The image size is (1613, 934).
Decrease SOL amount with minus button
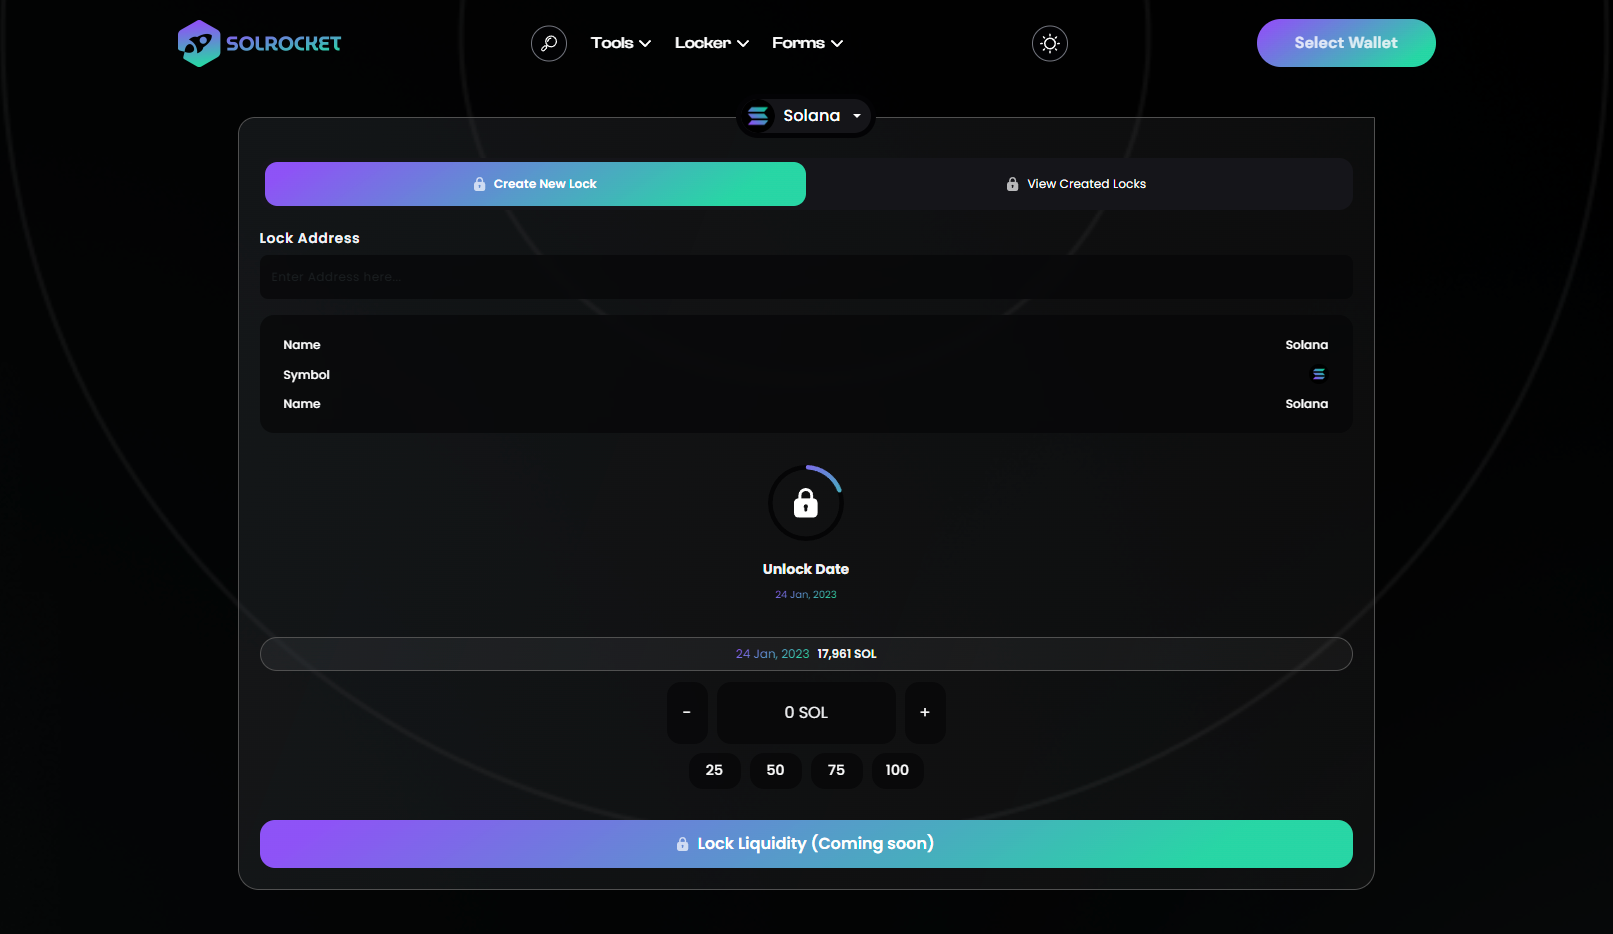[687, 712]
